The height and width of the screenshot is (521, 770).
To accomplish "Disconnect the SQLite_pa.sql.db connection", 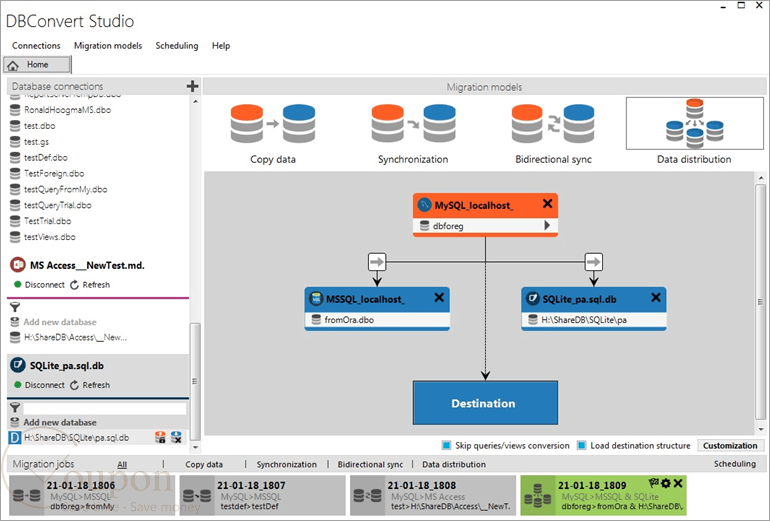I will tap(39, 385).
